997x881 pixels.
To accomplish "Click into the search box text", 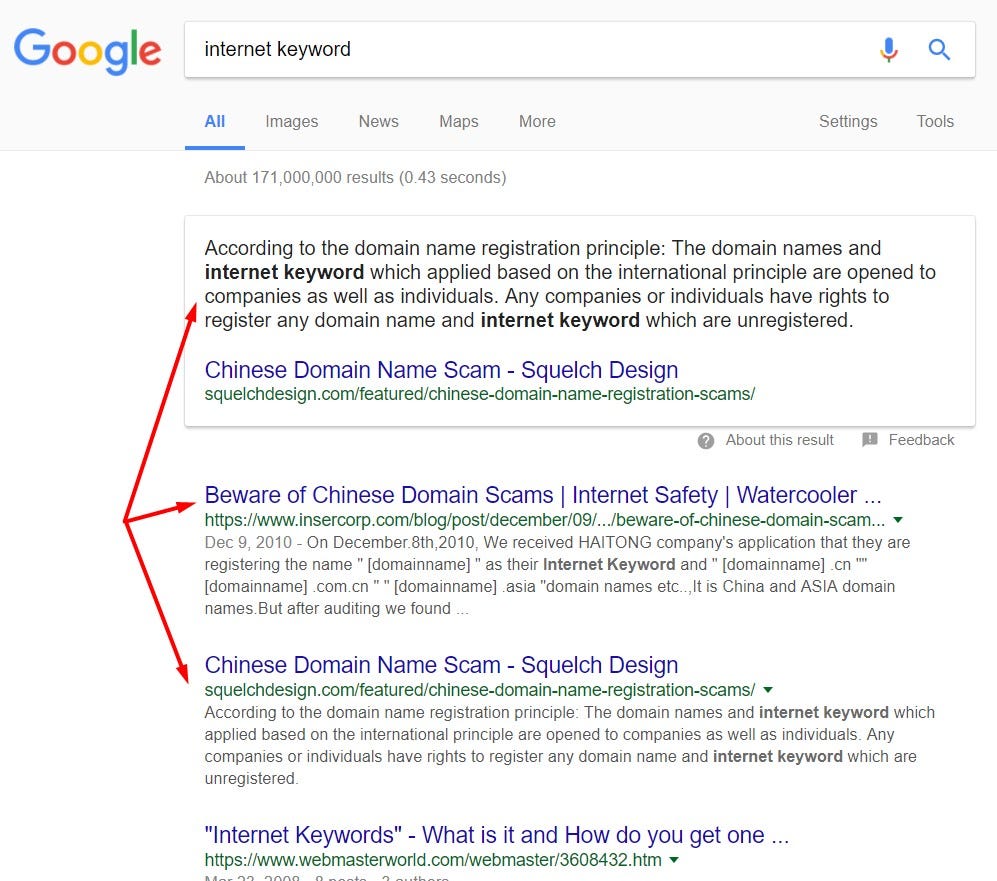I will [277, 49].
